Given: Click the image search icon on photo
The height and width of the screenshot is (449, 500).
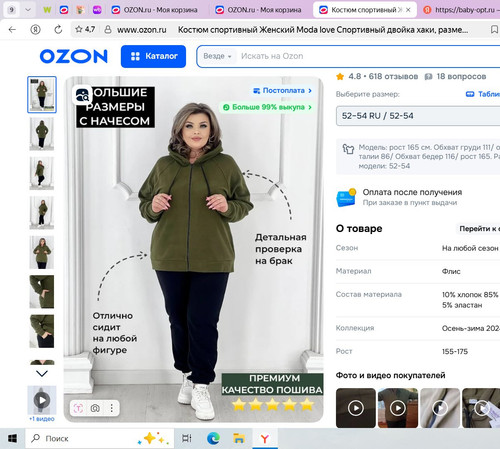Looking at the screenshot, I should 95,408.
